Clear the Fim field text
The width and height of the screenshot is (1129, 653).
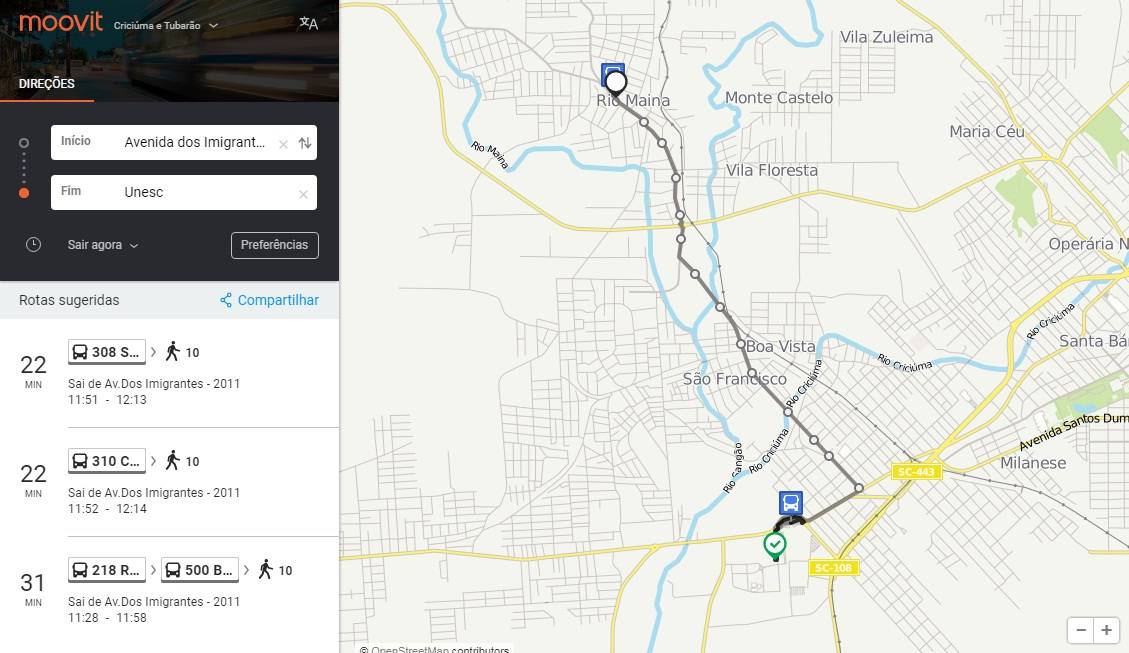303,194
